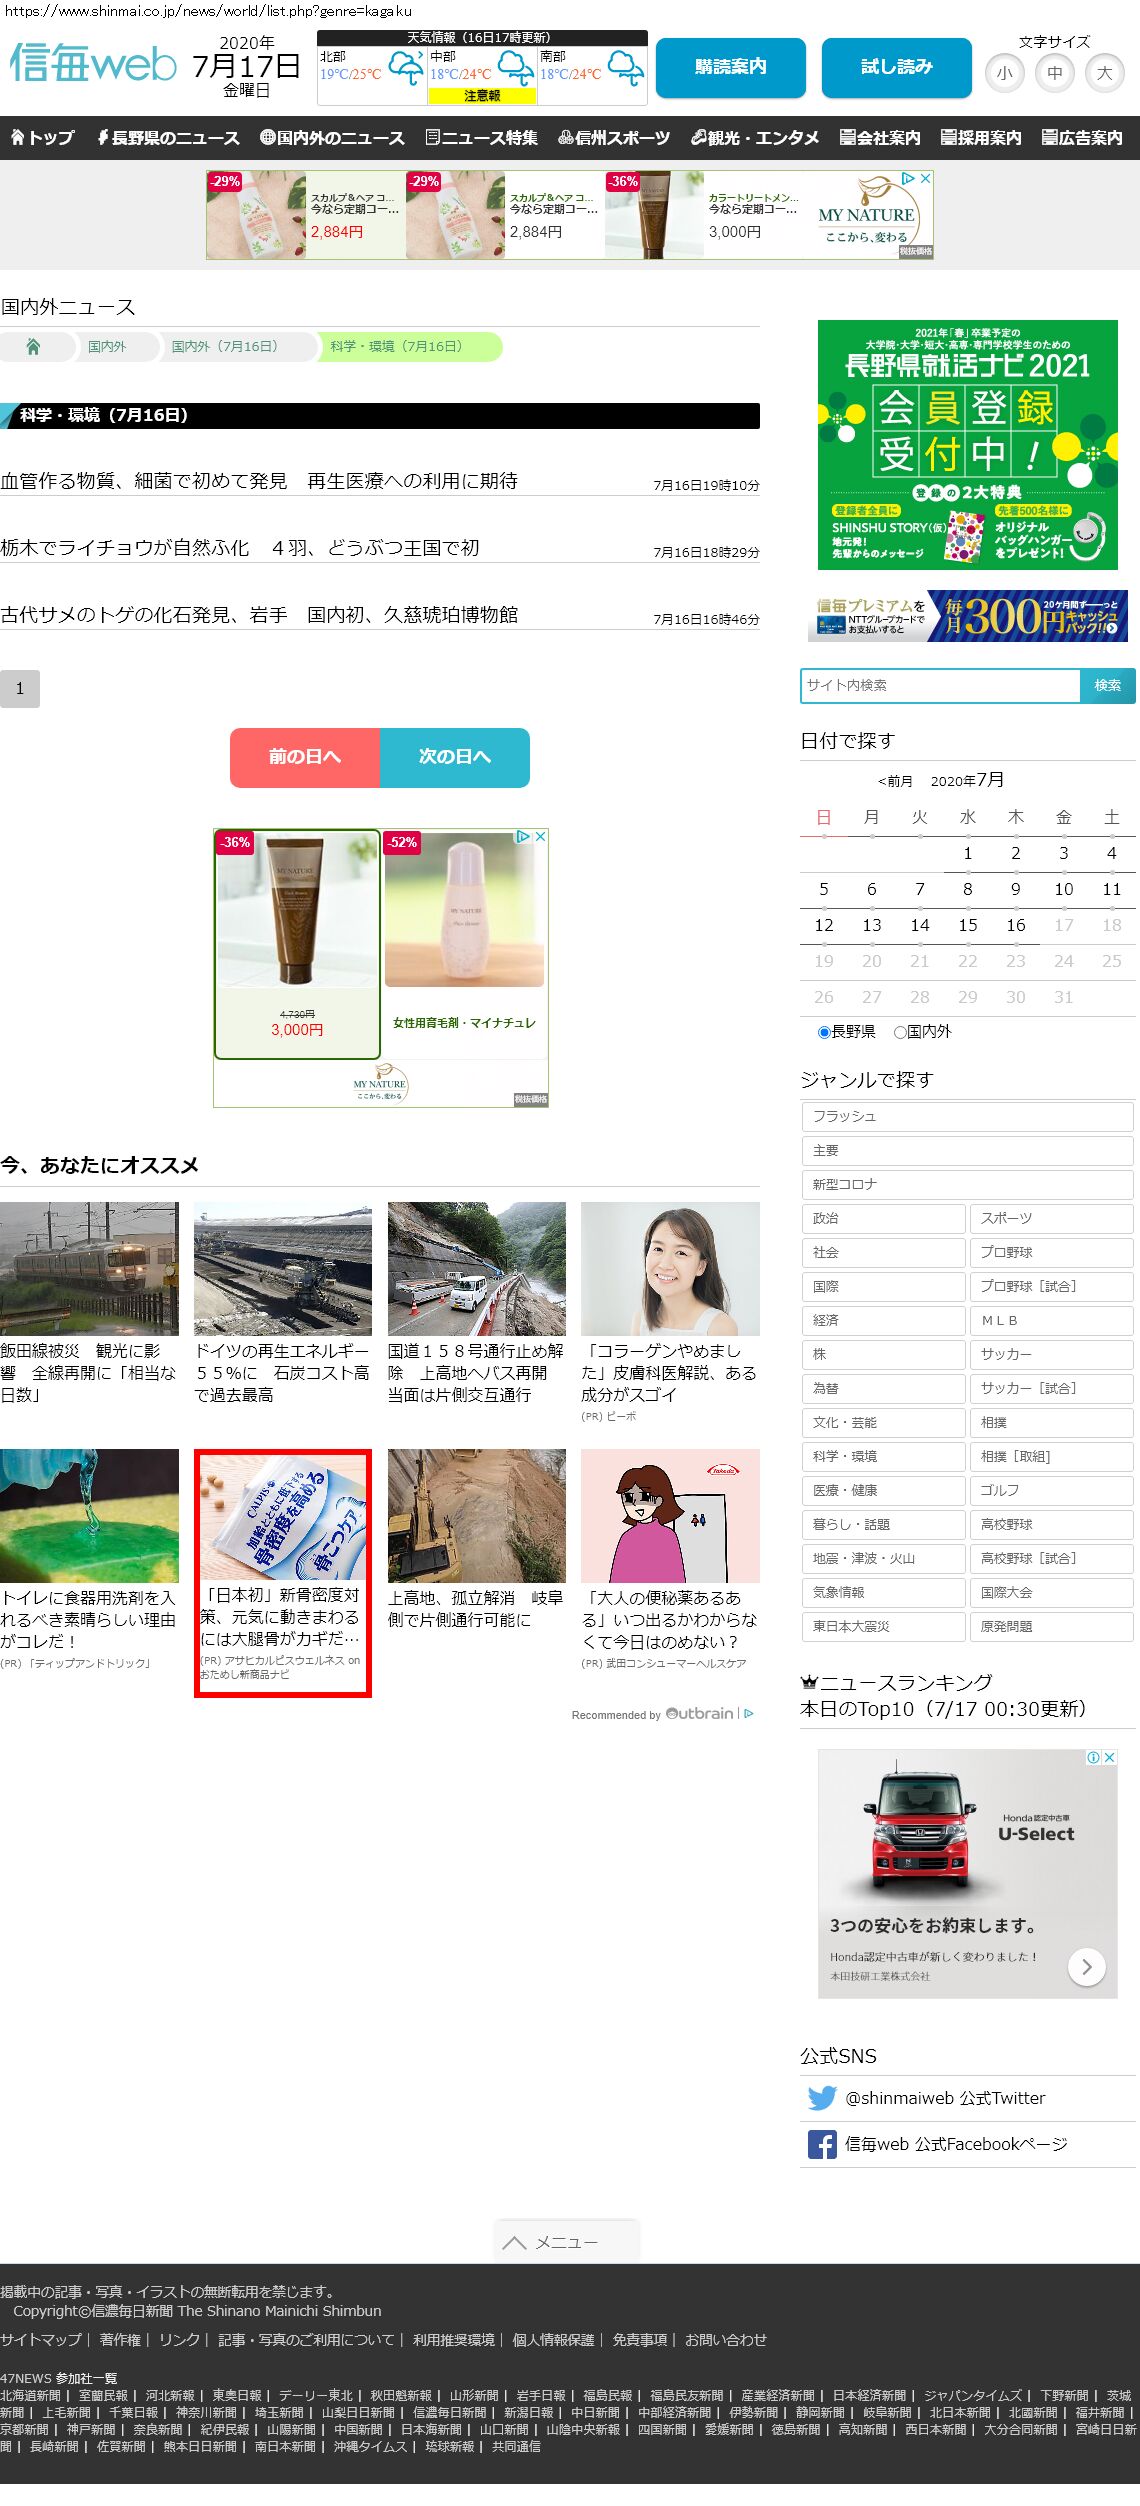The height and width of the screenshot is (2506, 1140).
Task: Close the top banner ad via X
Action: point(925,178)
